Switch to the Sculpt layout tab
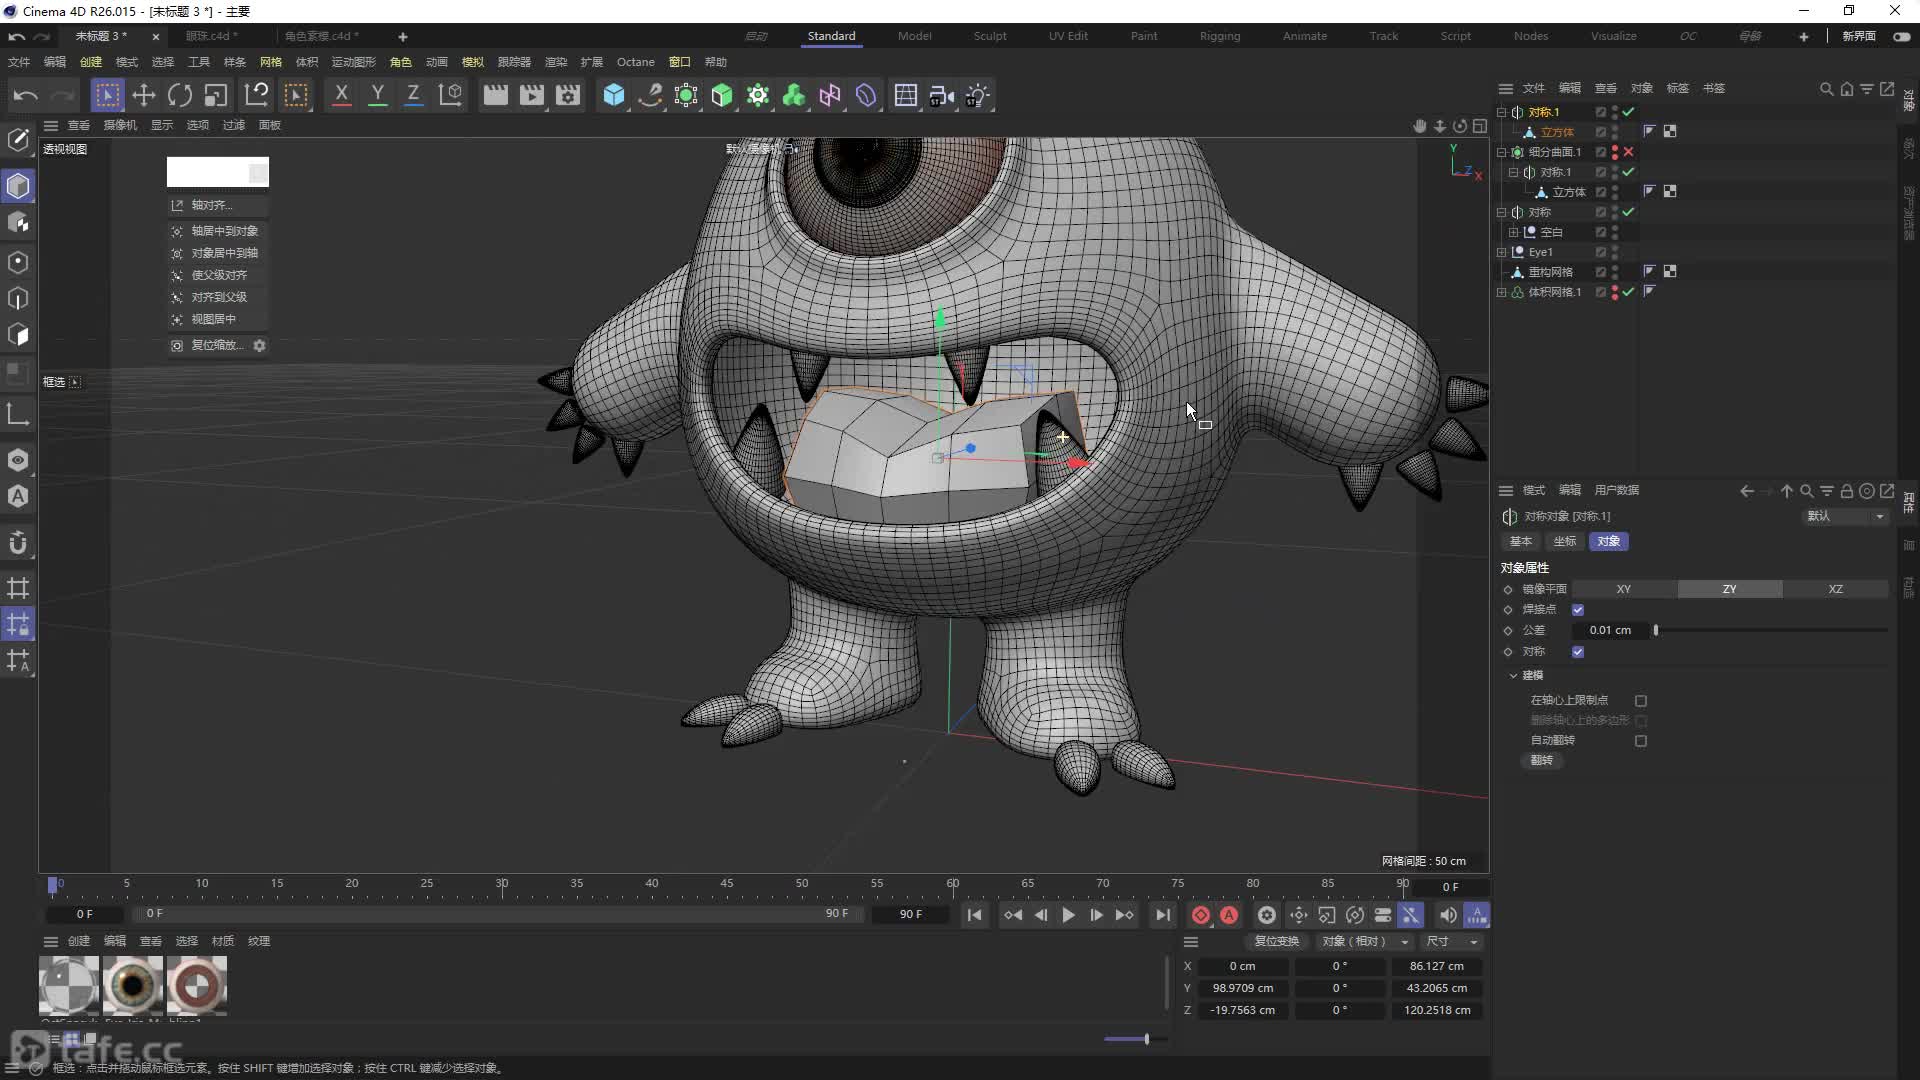The image size is (1920, 1080). tap(990, 36)
